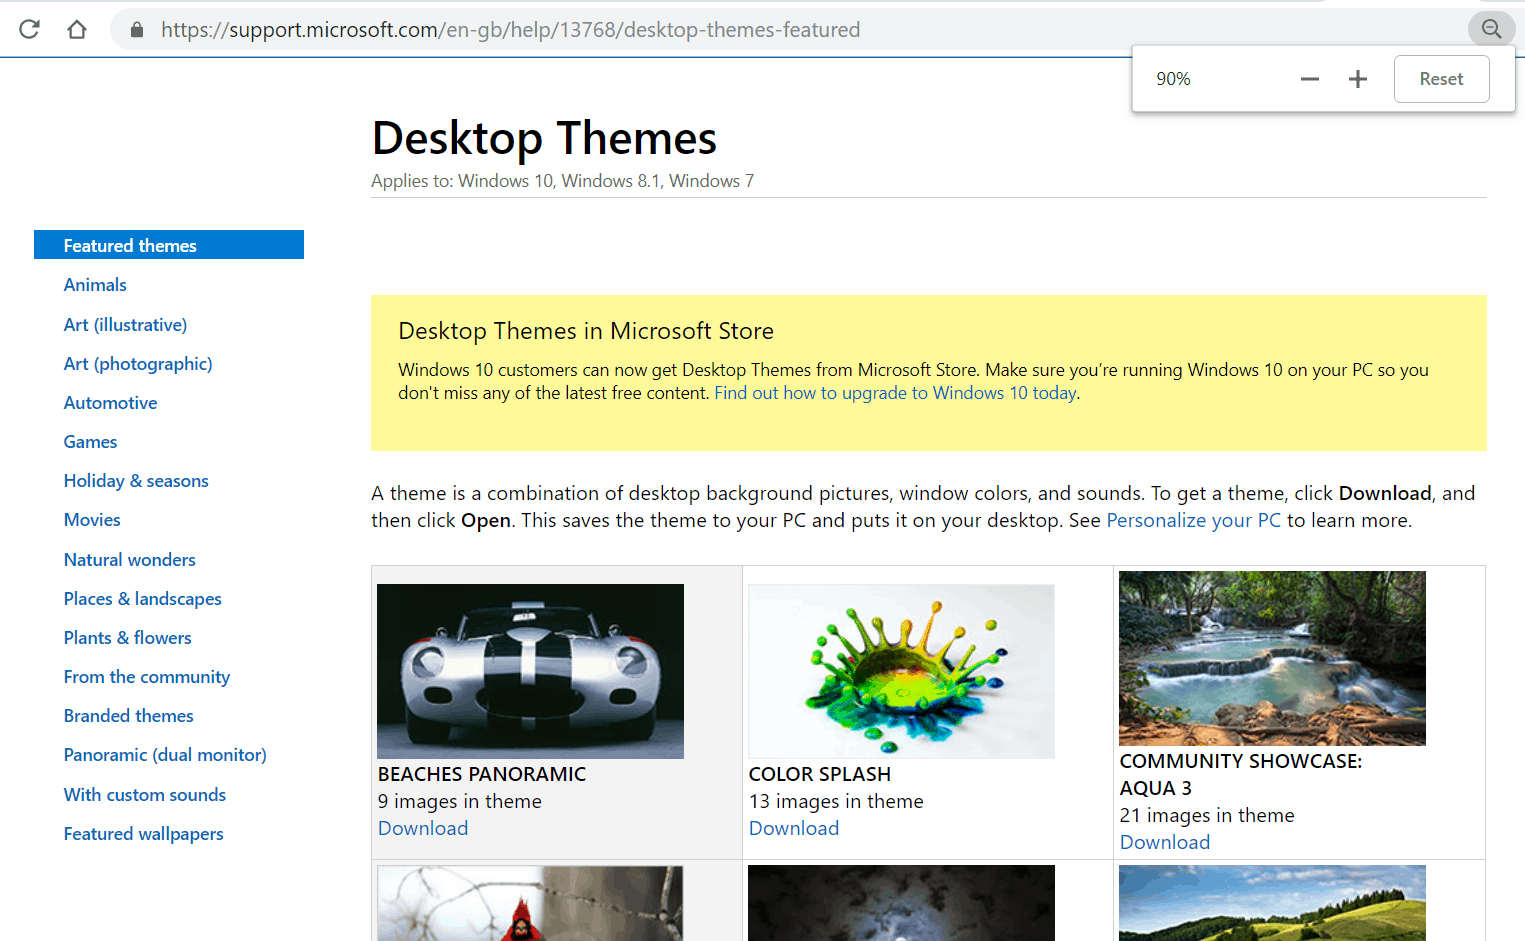Screen dimensions: 1525x941
Task: Download the Color Splash theme
Action: [794, 828]
